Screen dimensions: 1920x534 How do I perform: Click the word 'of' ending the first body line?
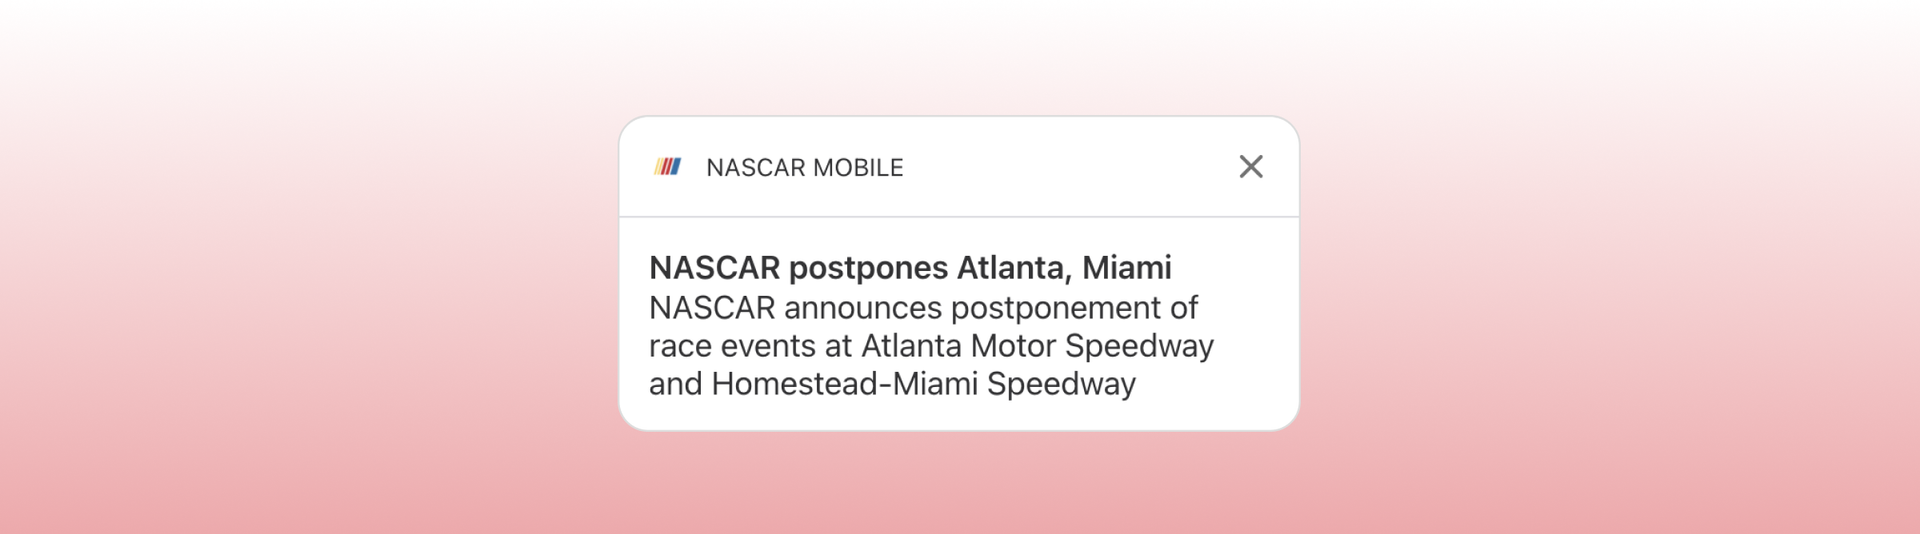(1183, 308)
